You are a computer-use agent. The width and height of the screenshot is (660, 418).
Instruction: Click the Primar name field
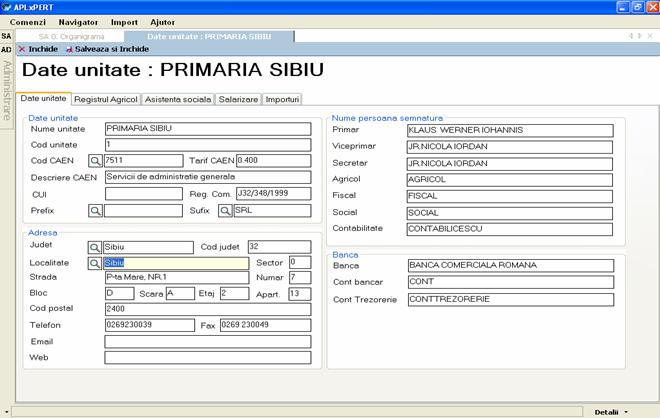[x=510, y=130]
